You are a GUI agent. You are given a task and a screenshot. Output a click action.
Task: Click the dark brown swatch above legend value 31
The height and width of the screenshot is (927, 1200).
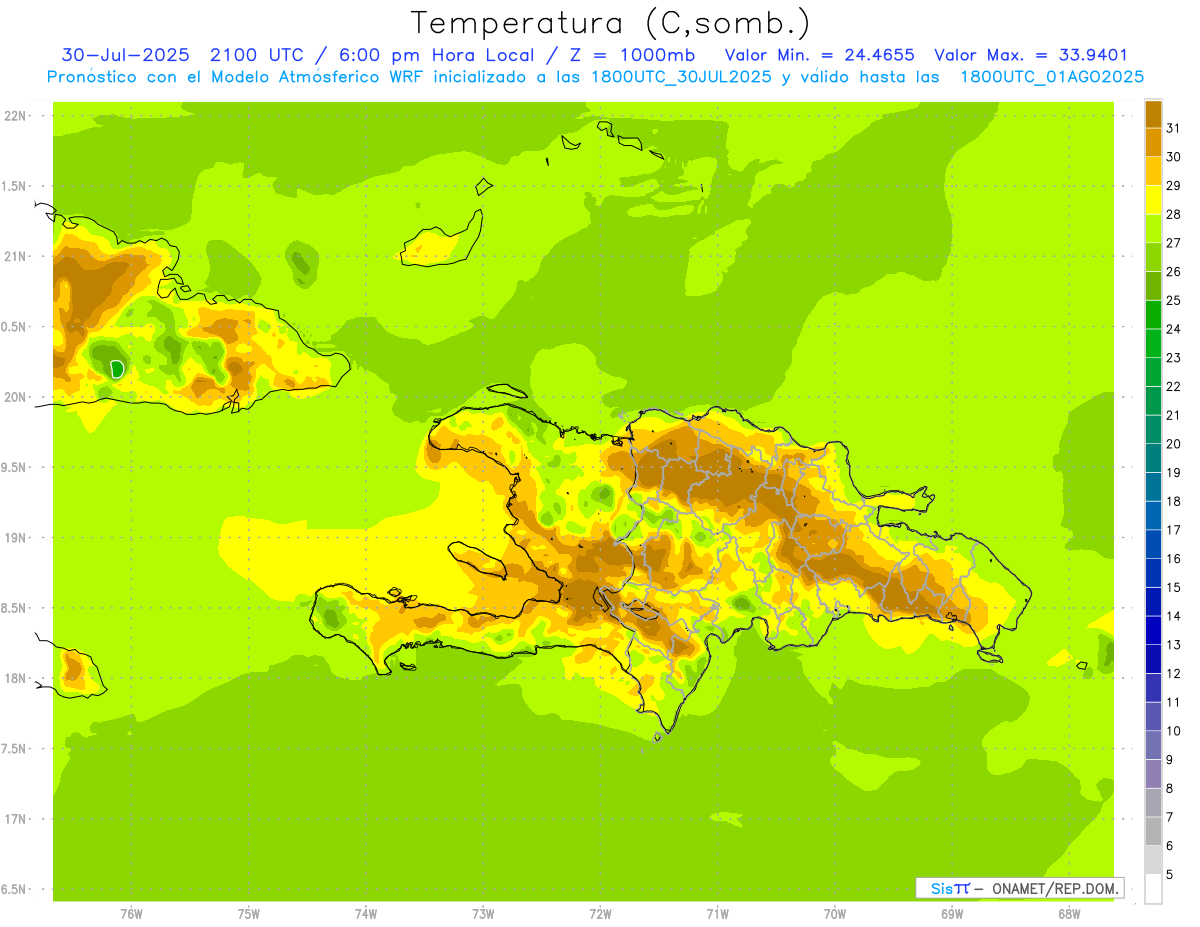pyautogui.click(x=1153, y=114)
